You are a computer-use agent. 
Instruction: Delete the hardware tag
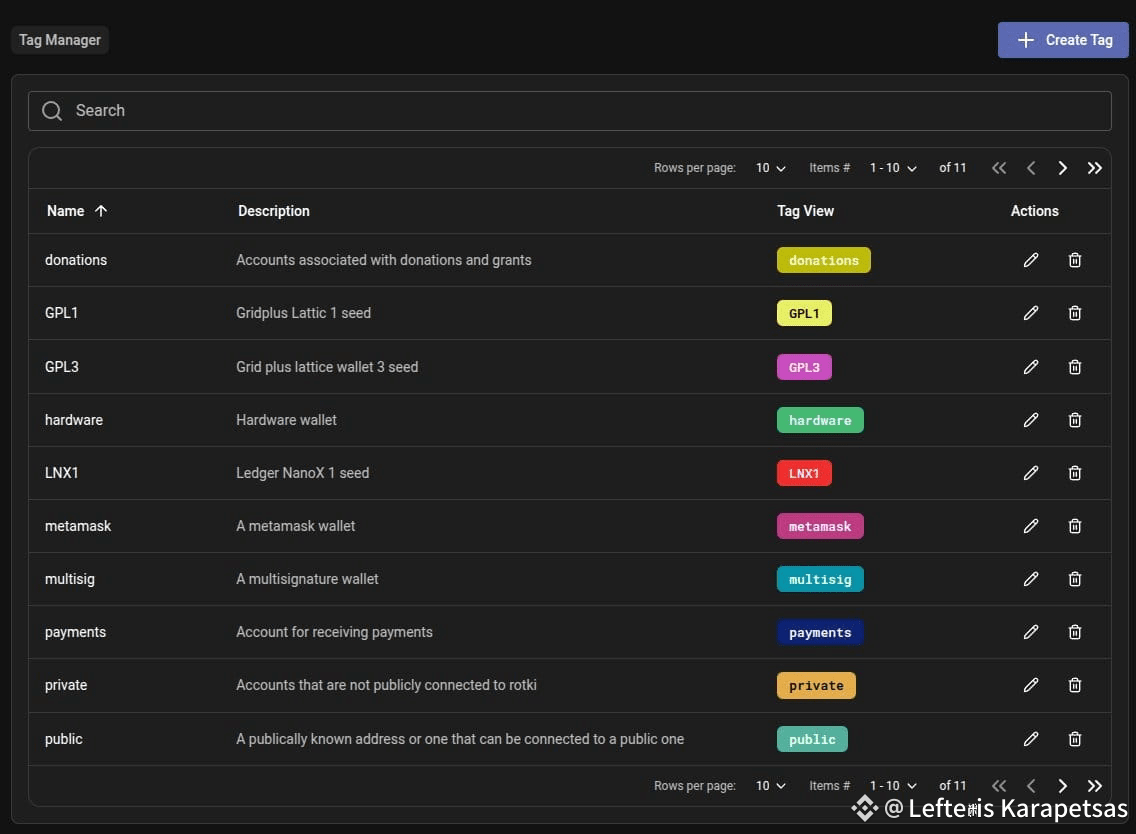tap(1075, 420)
